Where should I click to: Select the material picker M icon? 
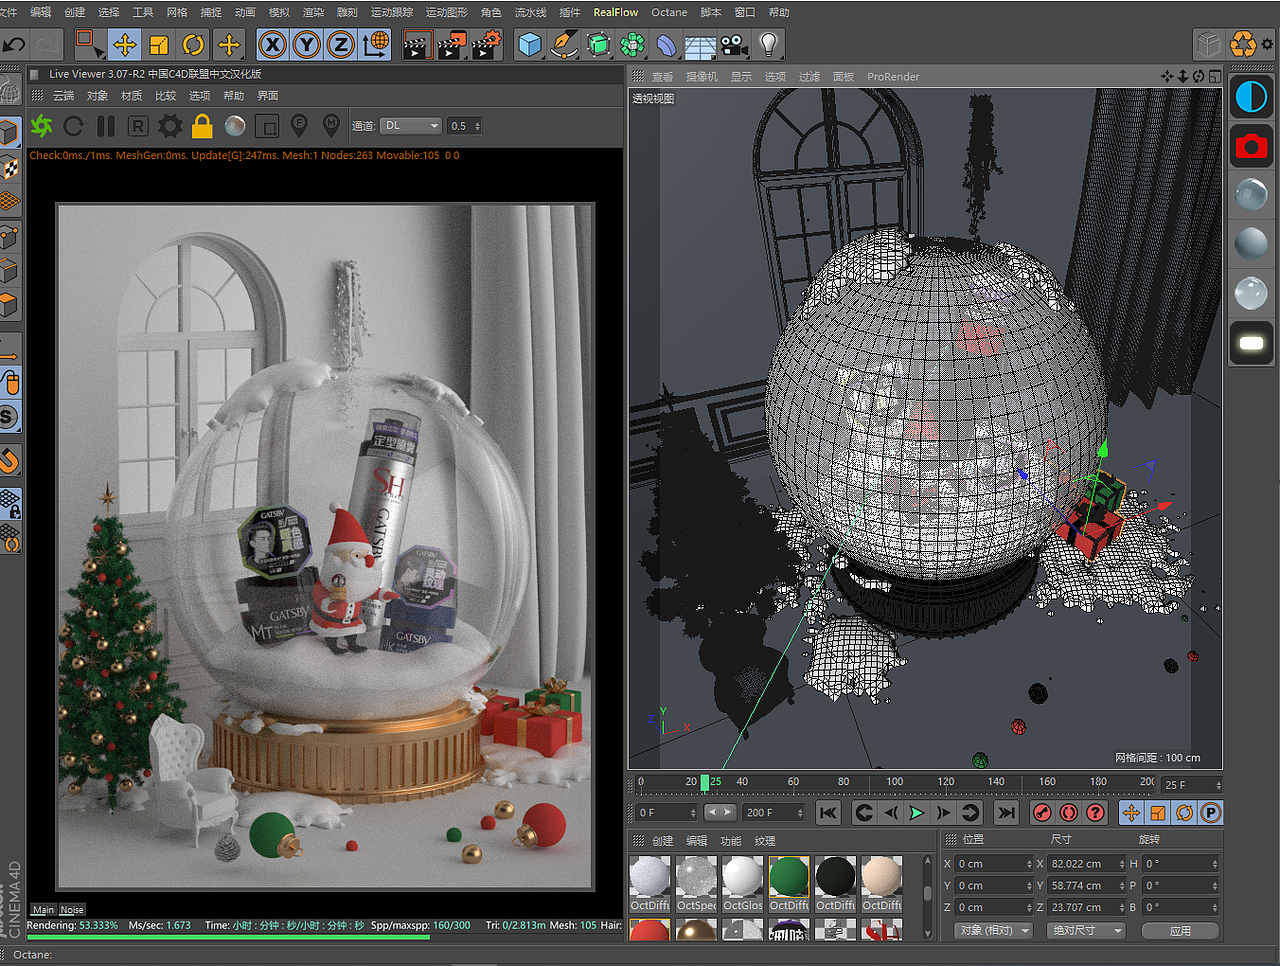pyautogui.click(x=330, y=125)
